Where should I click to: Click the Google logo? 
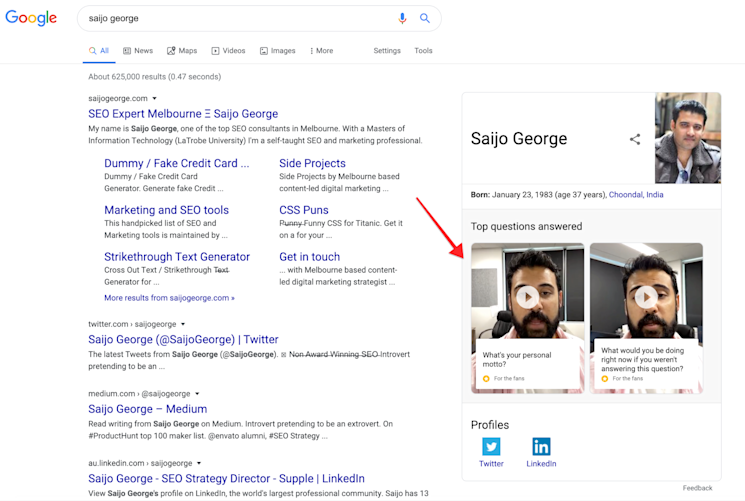[x=31, y=18]
